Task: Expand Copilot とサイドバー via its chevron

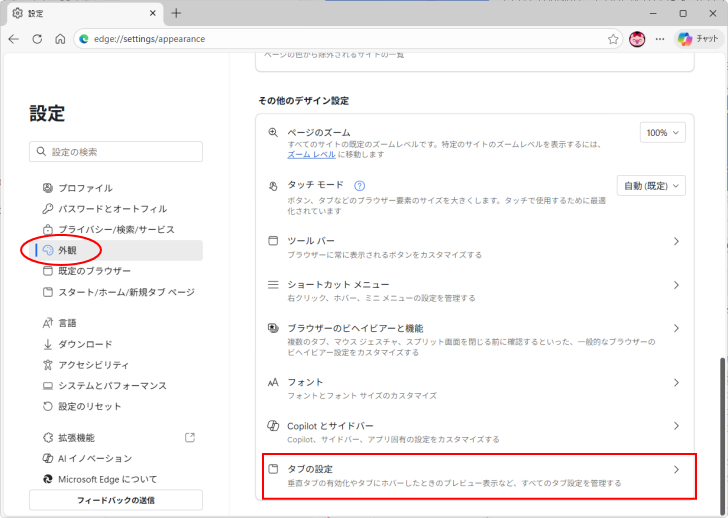Action: point(676,426)
